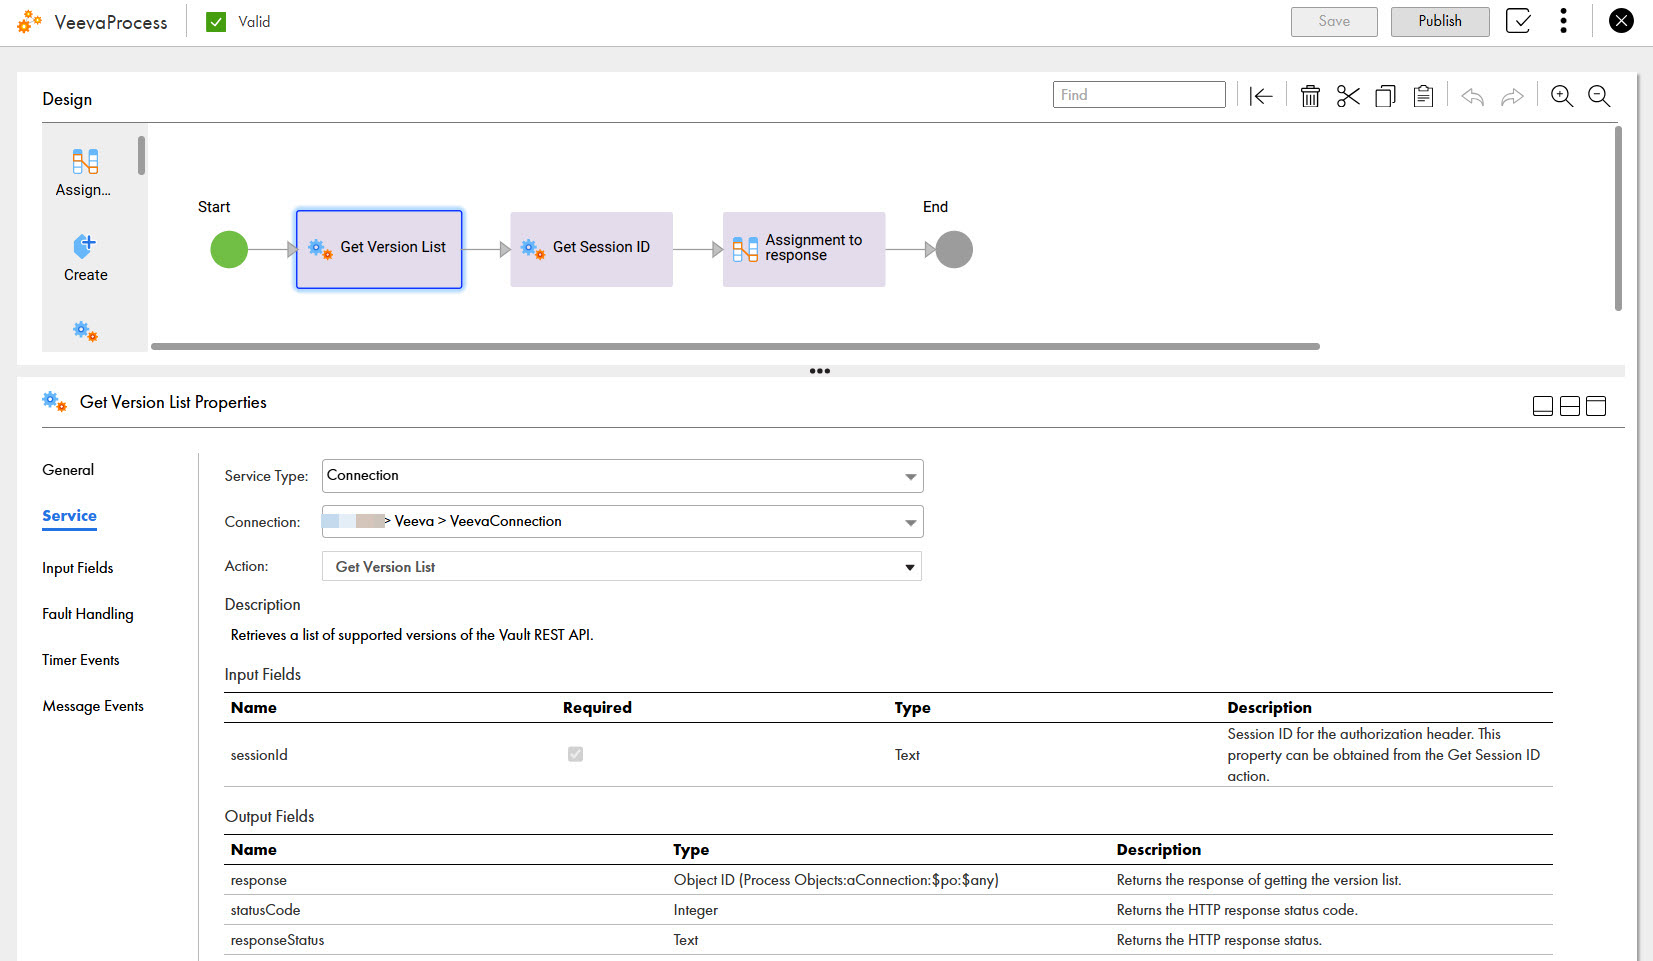1653x961 pixels.
Task: Click the validate checkmark icon beside Publish
Action: pos(1518,21)
